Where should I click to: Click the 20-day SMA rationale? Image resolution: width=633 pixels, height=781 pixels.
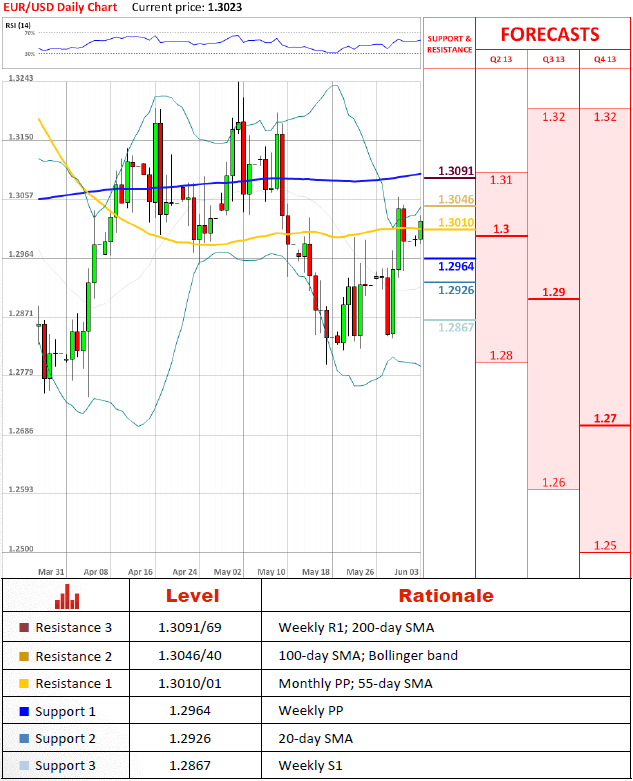tap(315, 738)
